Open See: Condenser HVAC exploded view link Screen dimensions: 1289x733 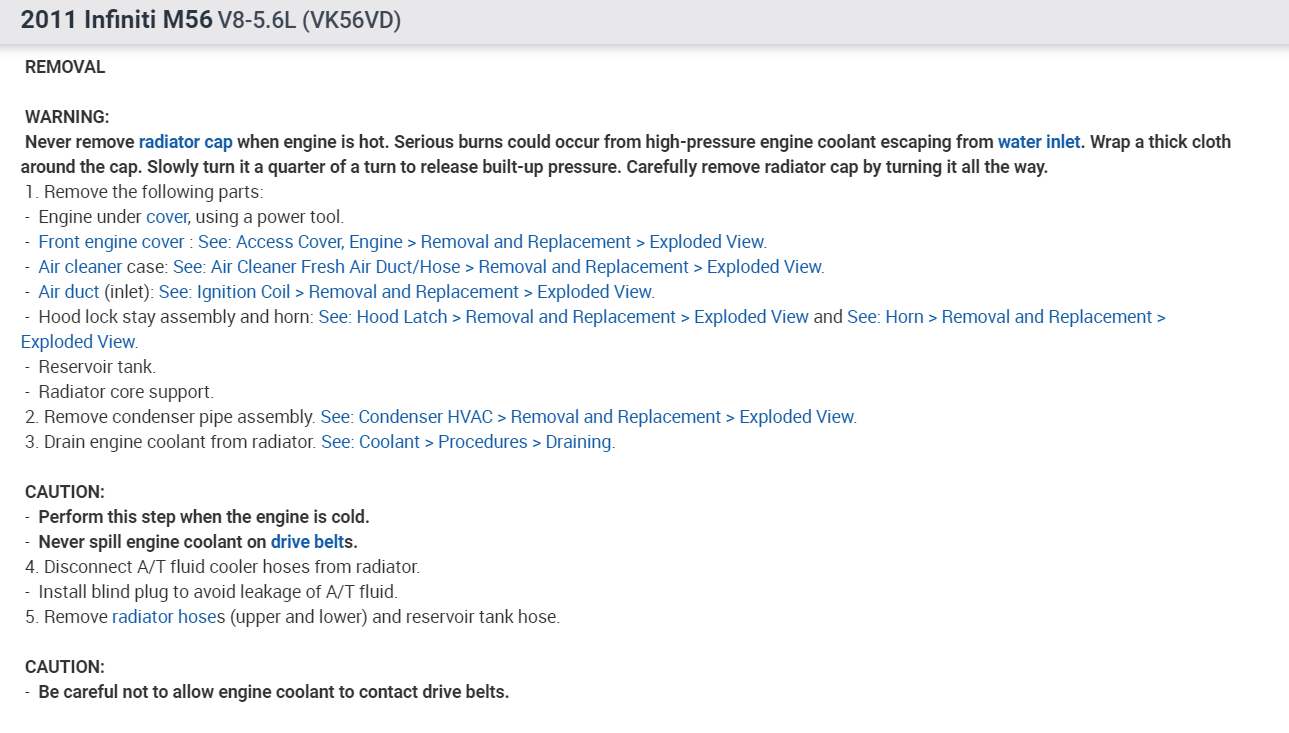587,417
